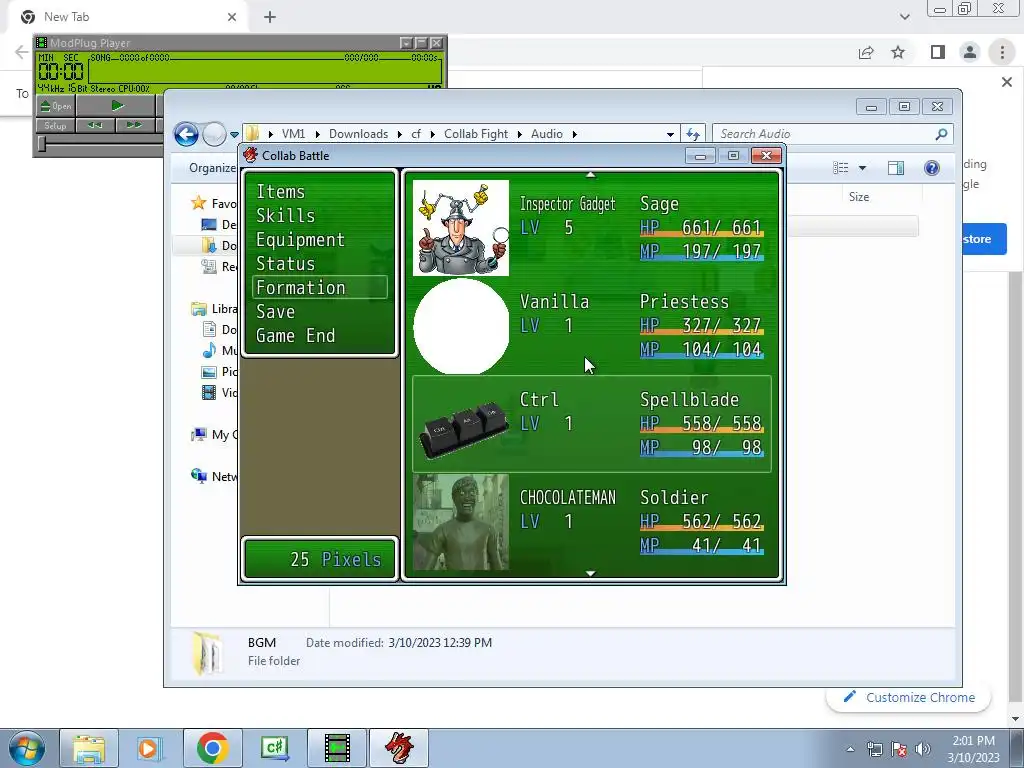Viewport: 1024px width, 768px height.
Task: Click the Audio breadcrumb
Action: (547, 134)
